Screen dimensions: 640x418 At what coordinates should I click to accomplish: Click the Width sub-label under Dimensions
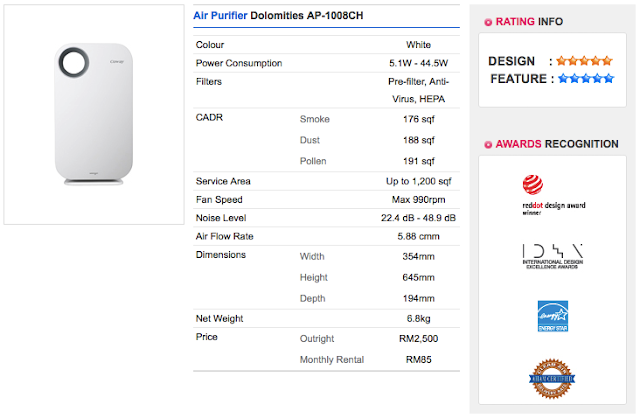coord(312,256)
